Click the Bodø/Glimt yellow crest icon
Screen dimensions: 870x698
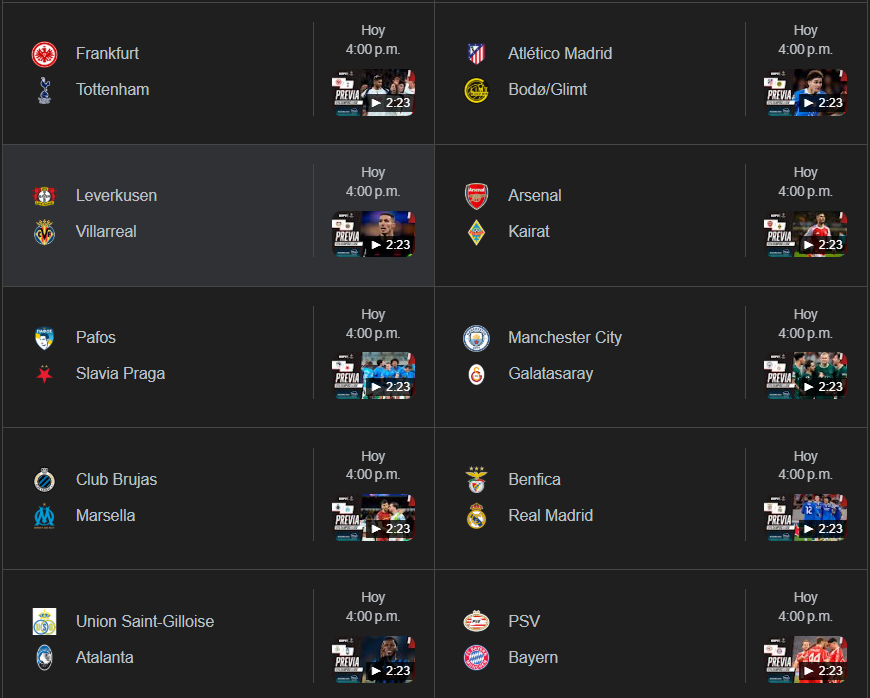[x=476, y=90]
